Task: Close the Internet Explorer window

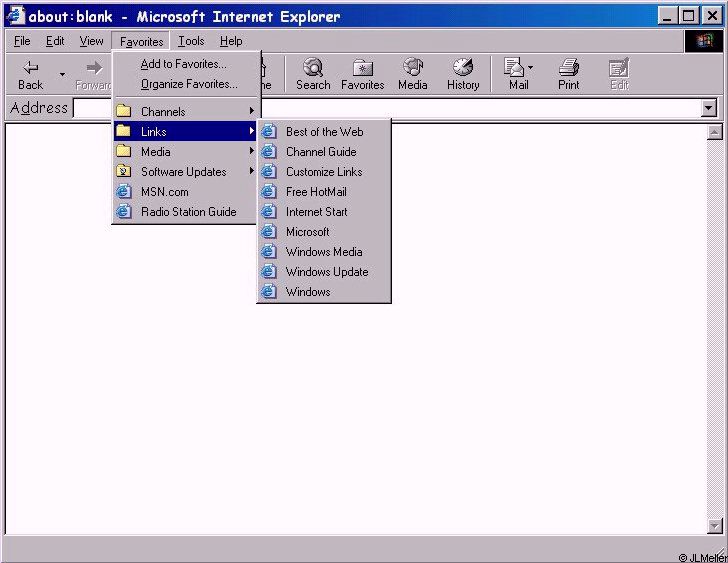Action: 712,16
